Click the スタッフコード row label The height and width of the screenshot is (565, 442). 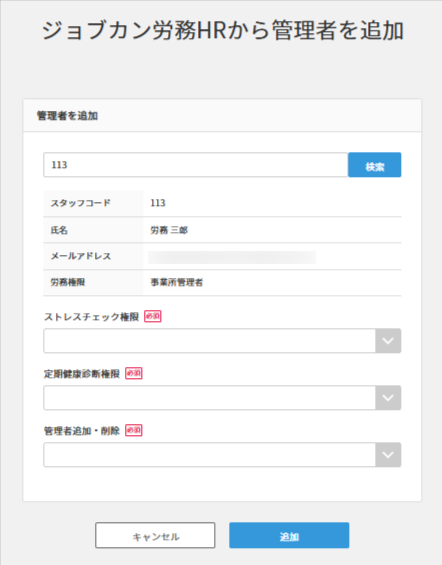pos(80,203)
